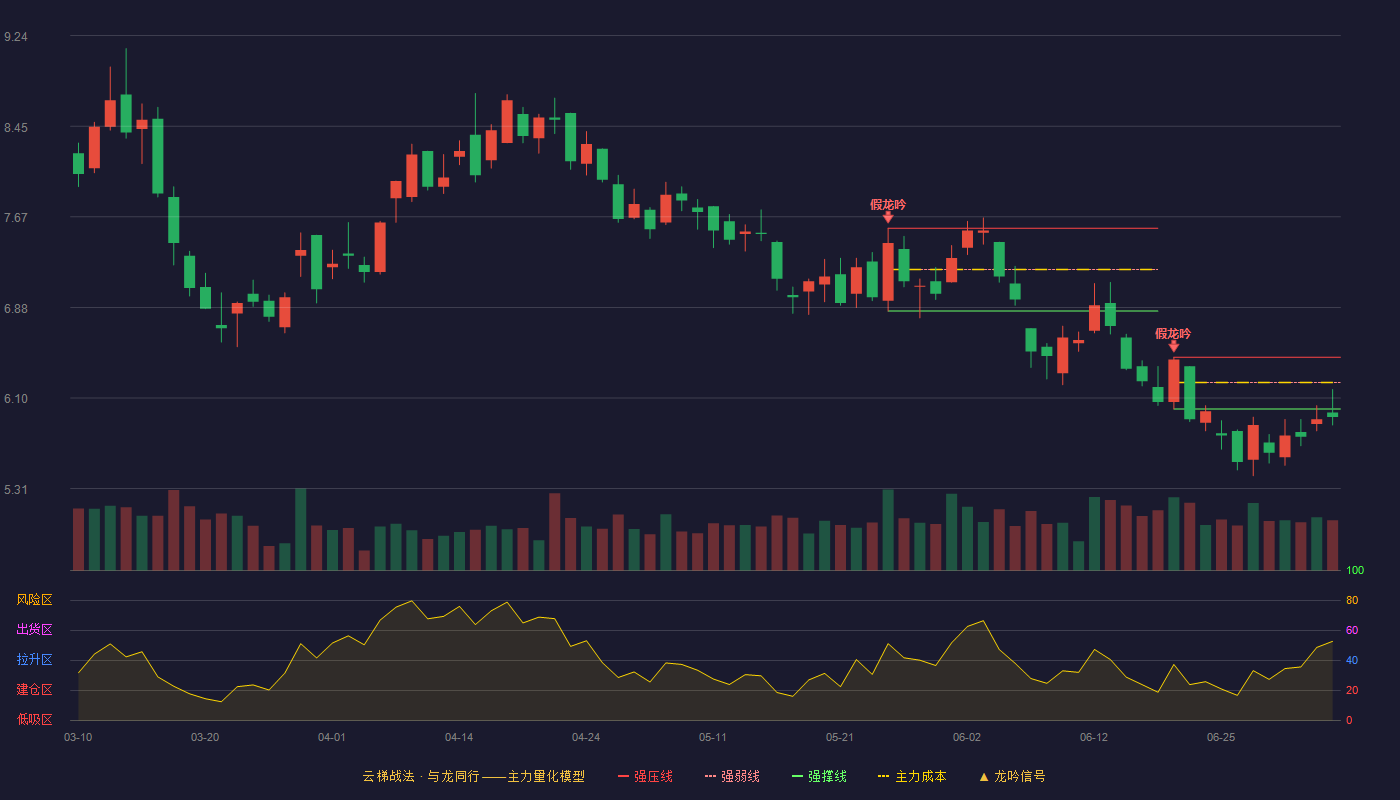Click the 06-12 date label
This screenshot has width=1400, height=800.
(1094, 737)
